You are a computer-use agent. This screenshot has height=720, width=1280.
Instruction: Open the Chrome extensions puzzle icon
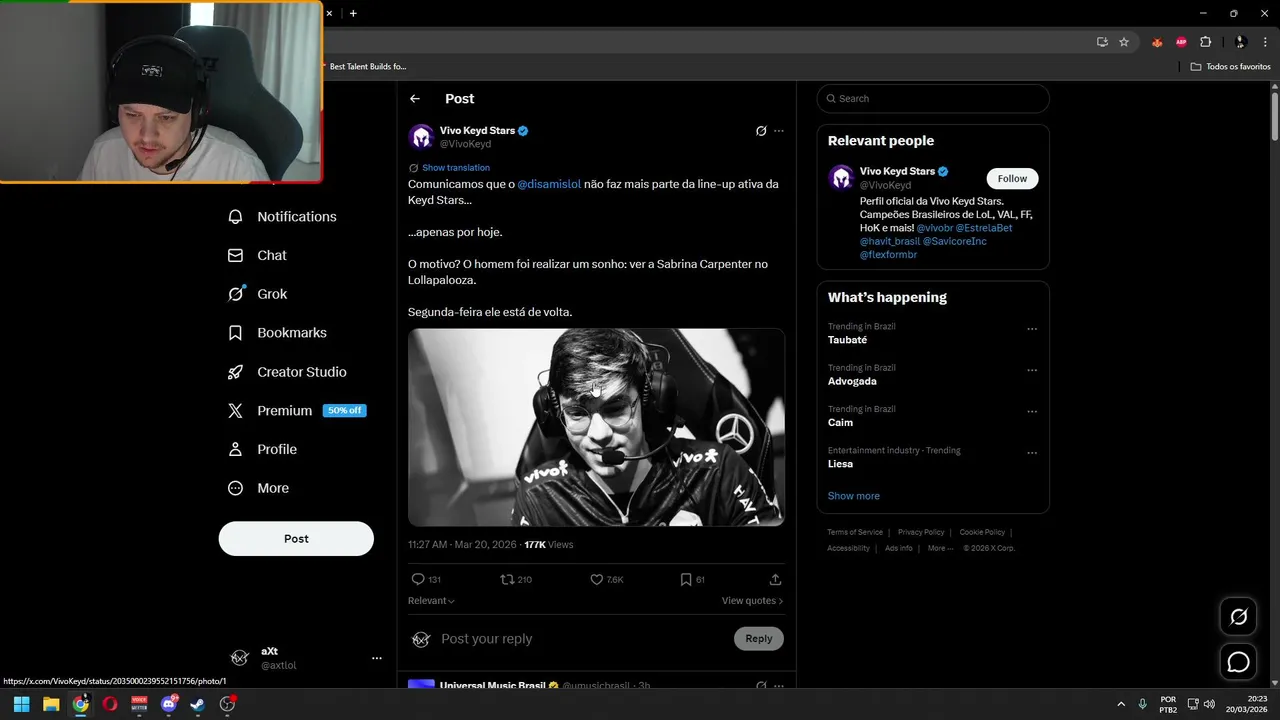(x=1205, y=42)
